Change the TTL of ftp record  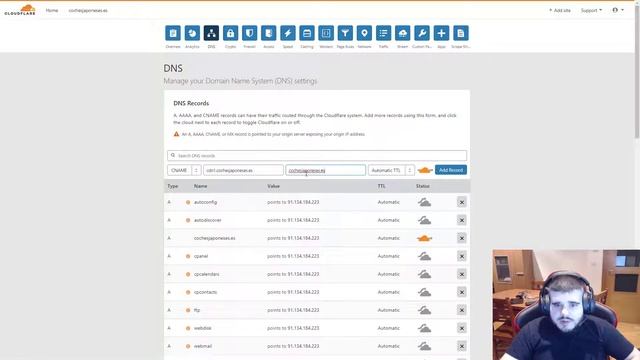[x=389, y=310]
